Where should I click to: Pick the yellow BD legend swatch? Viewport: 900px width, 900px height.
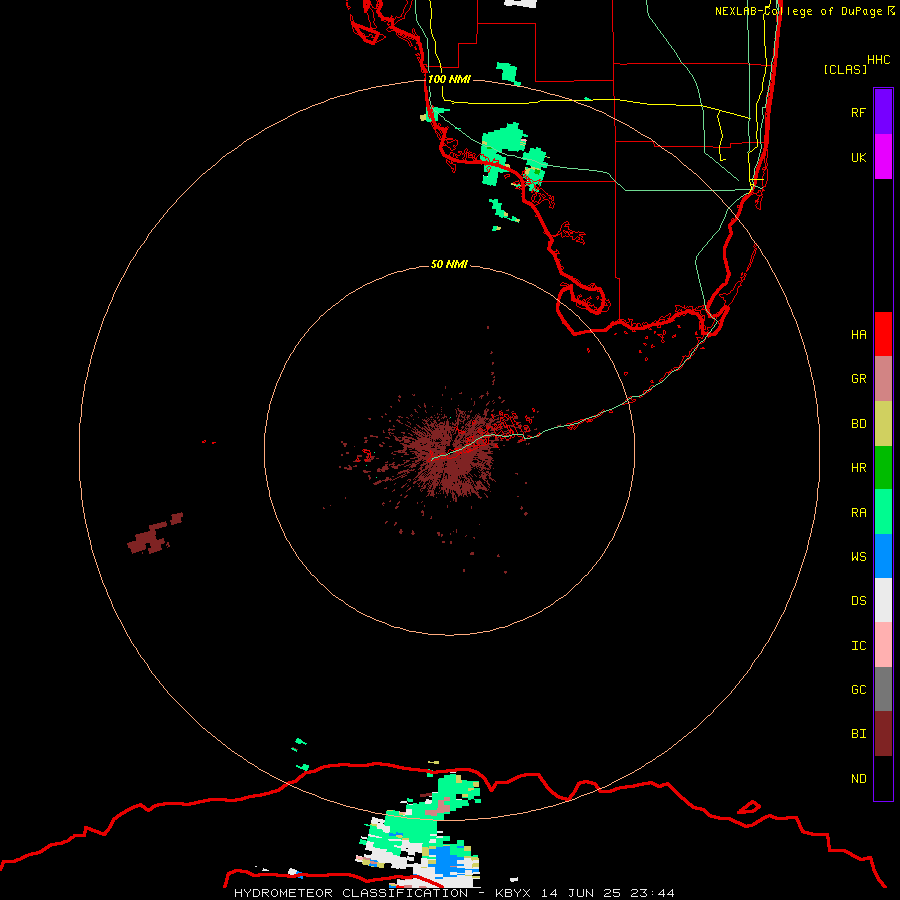(883, 424)
